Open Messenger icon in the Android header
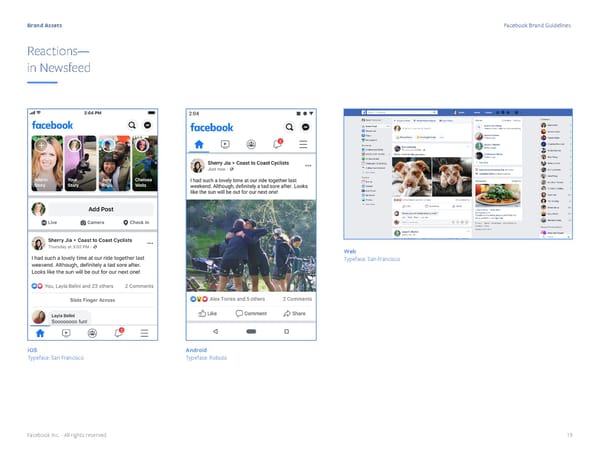600x463 pixels. (305, 128)
